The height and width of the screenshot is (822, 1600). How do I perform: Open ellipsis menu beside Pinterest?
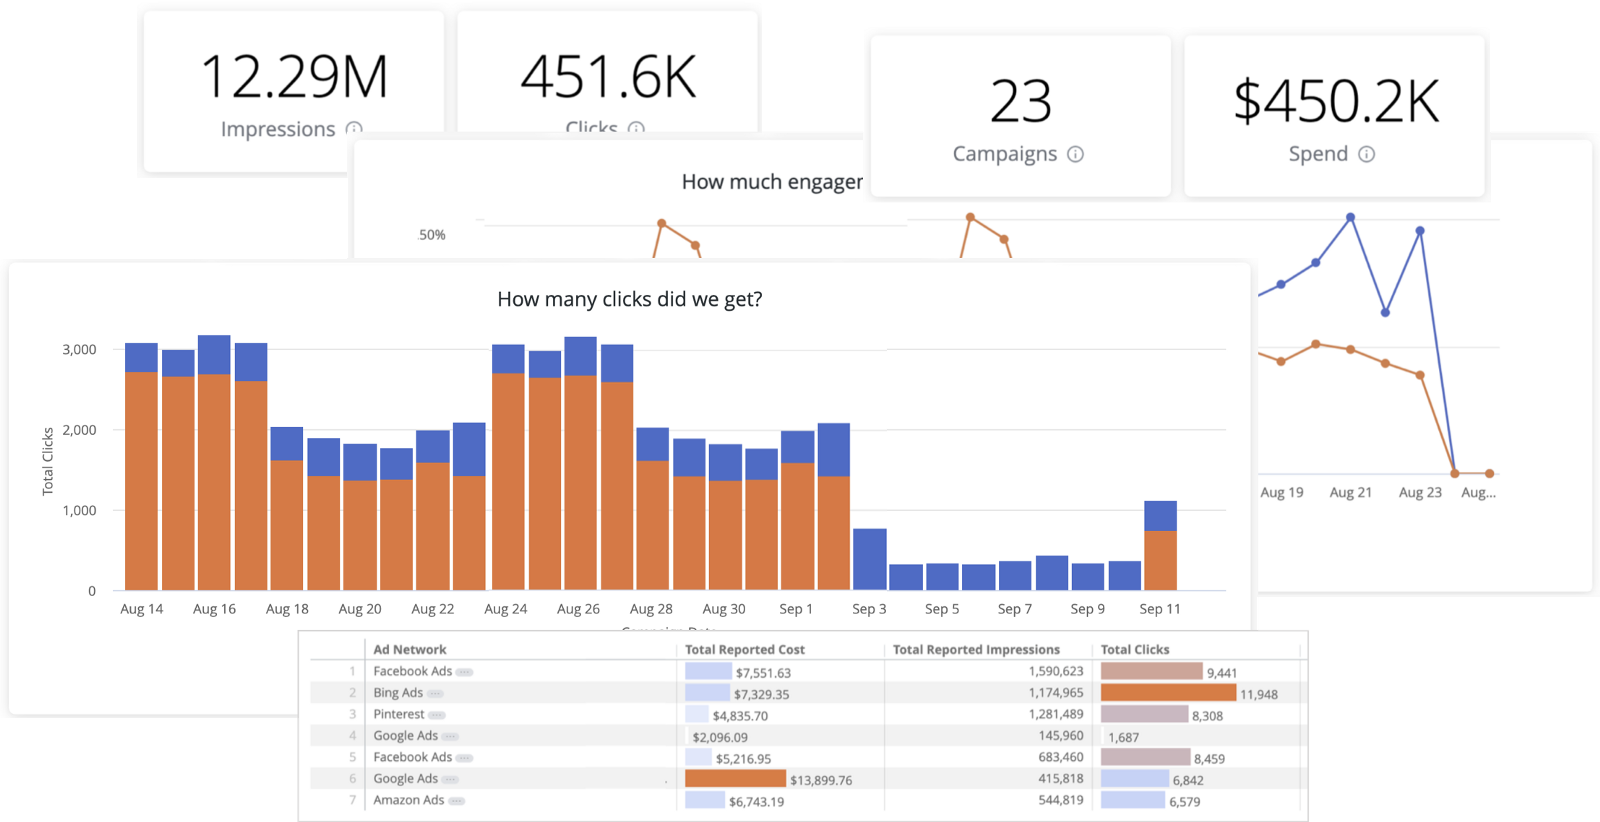[437, 715]
